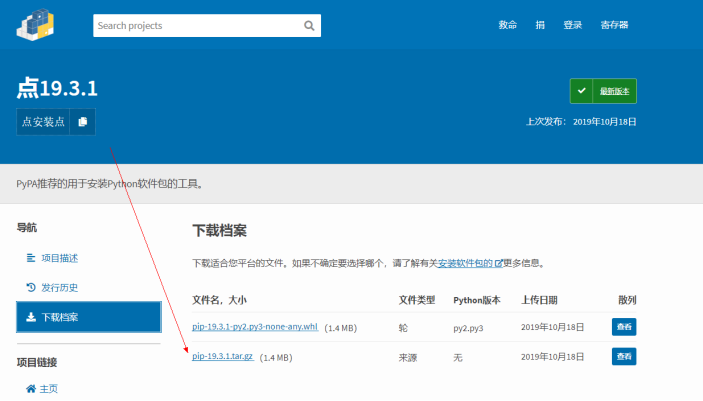The height and width of the screenshot is (401, 703).
Task: View hashes for the tar.gz file row
Action: [x=624, y=357]
